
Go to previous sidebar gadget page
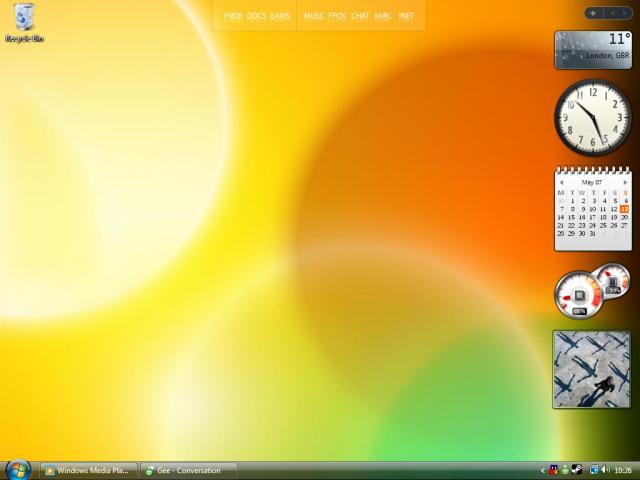point(613,13)
